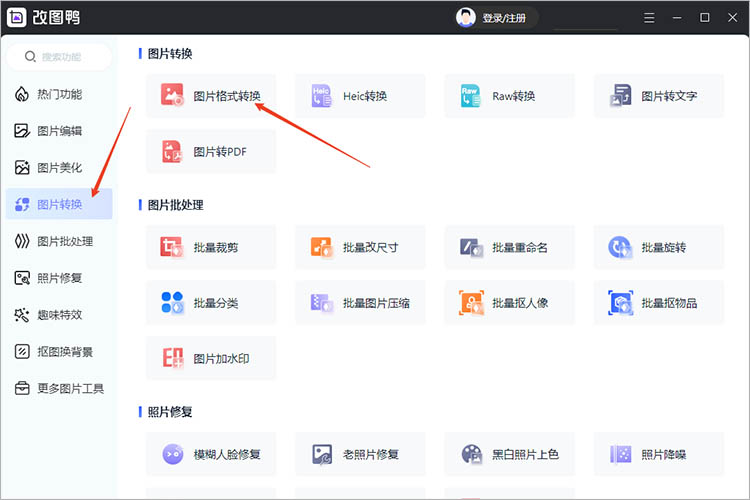
Task: Go to 照片修复 sidebar item
Action: (x=59, y=278)
